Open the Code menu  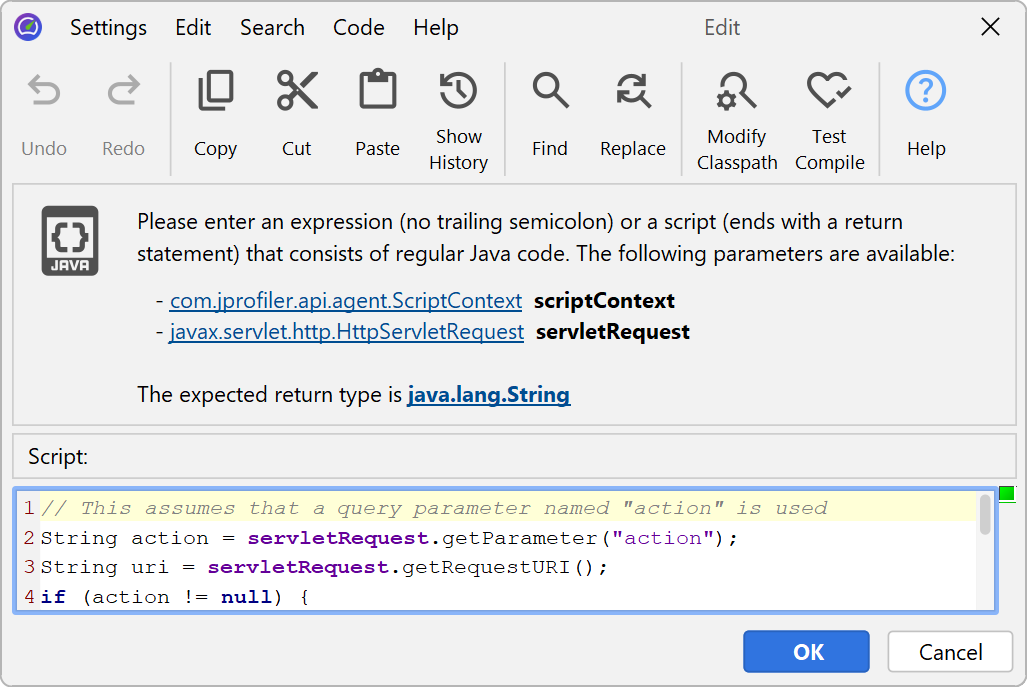click(358, 28)
